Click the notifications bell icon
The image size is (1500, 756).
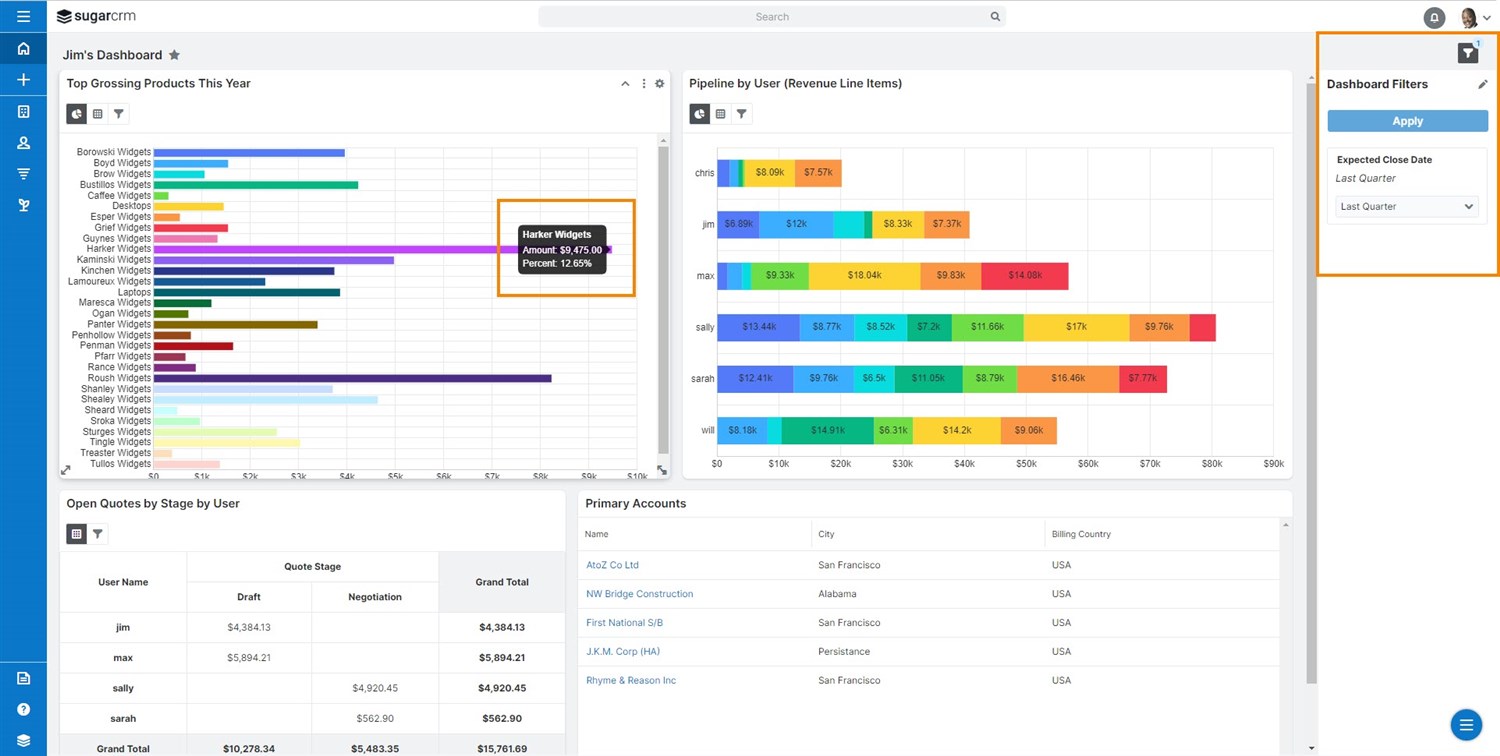1434,17
